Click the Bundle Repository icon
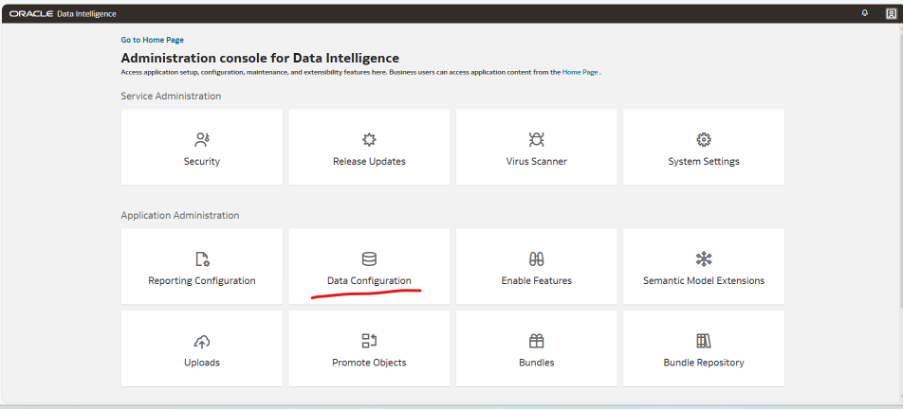This screenshot has width=904, height=410. [x=703, y=341]
